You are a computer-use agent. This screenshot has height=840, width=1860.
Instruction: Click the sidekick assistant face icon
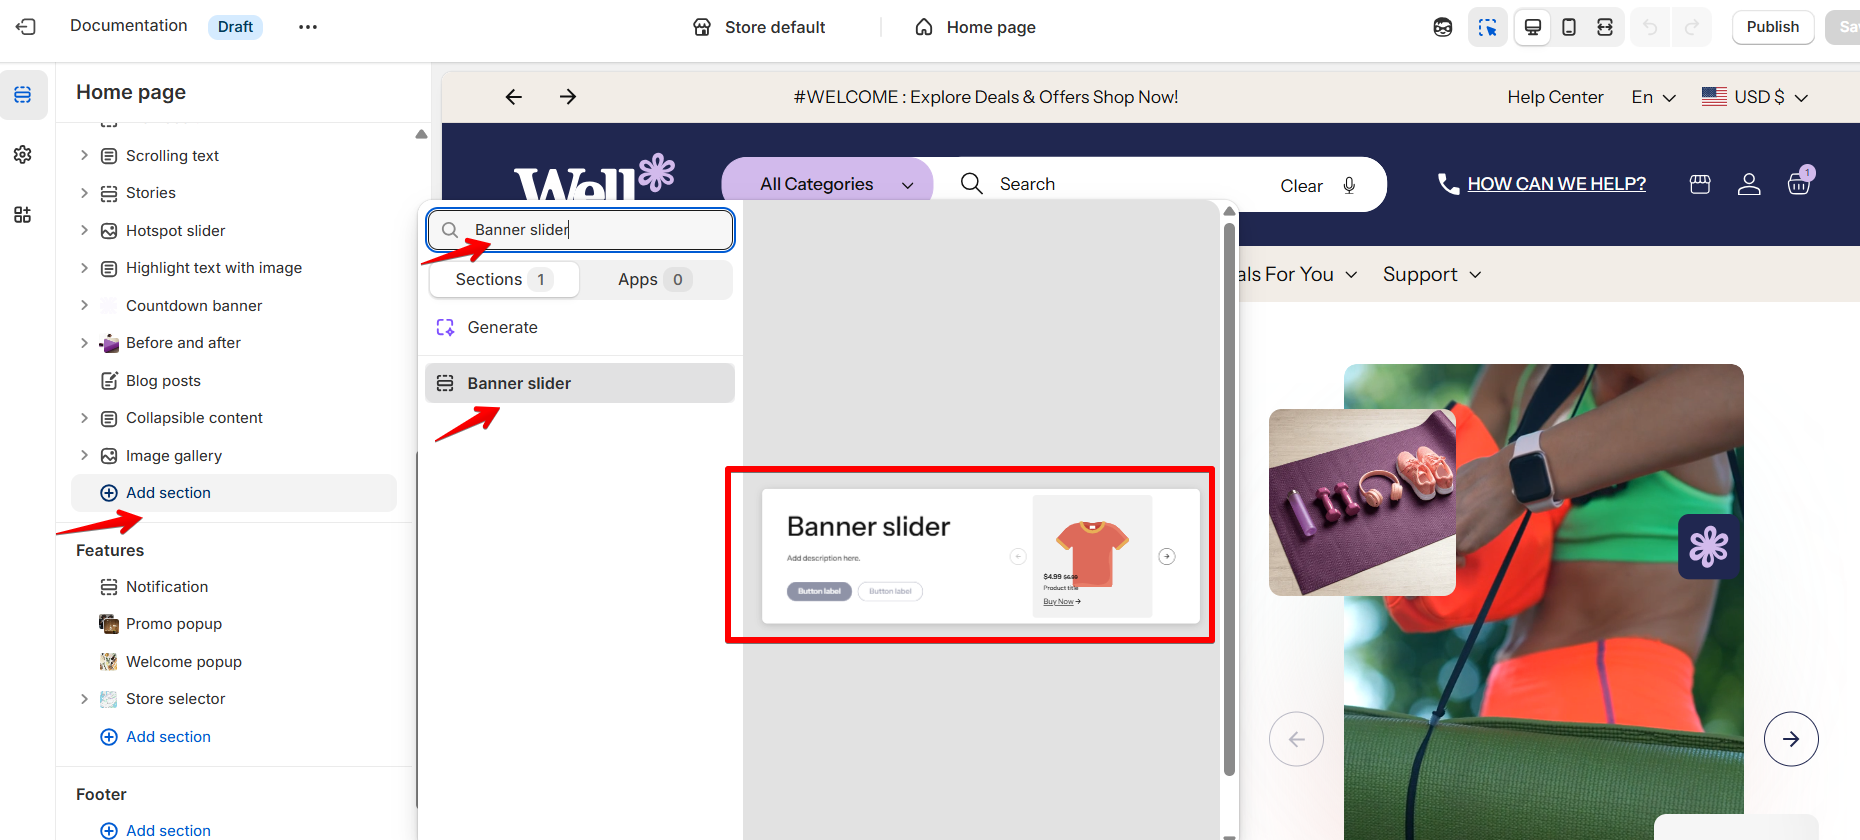(1443, 27)
